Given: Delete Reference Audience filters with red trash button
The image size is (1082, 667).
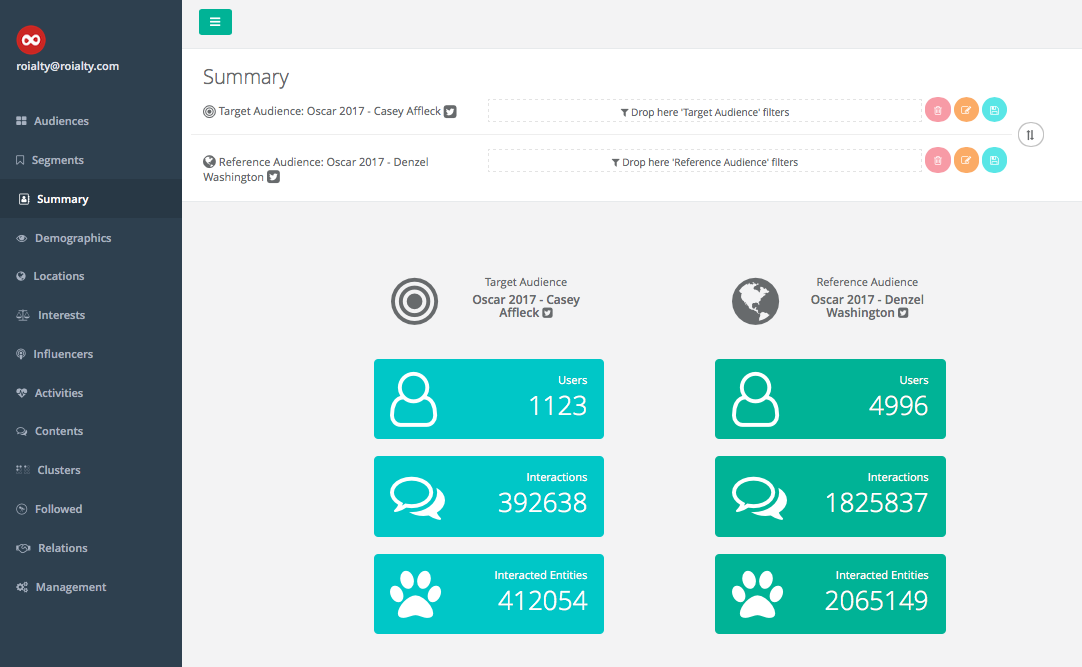Looking at the screenshot, I should (938, 160).
